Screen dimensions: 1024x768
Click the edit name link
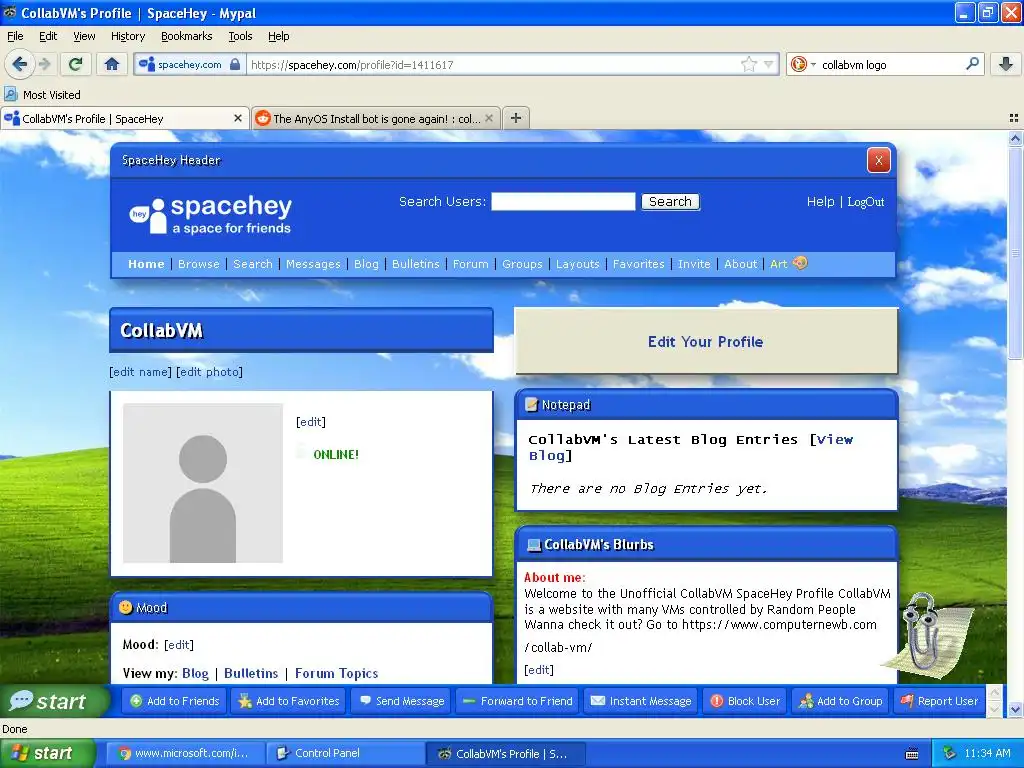(x=140, y=372)
